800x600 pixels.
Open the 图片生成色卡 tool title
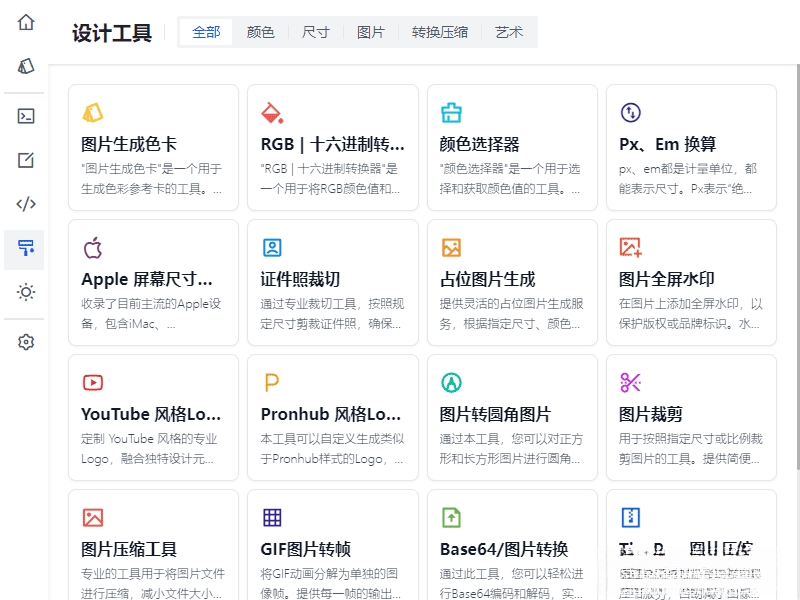(x=129, y=144)
